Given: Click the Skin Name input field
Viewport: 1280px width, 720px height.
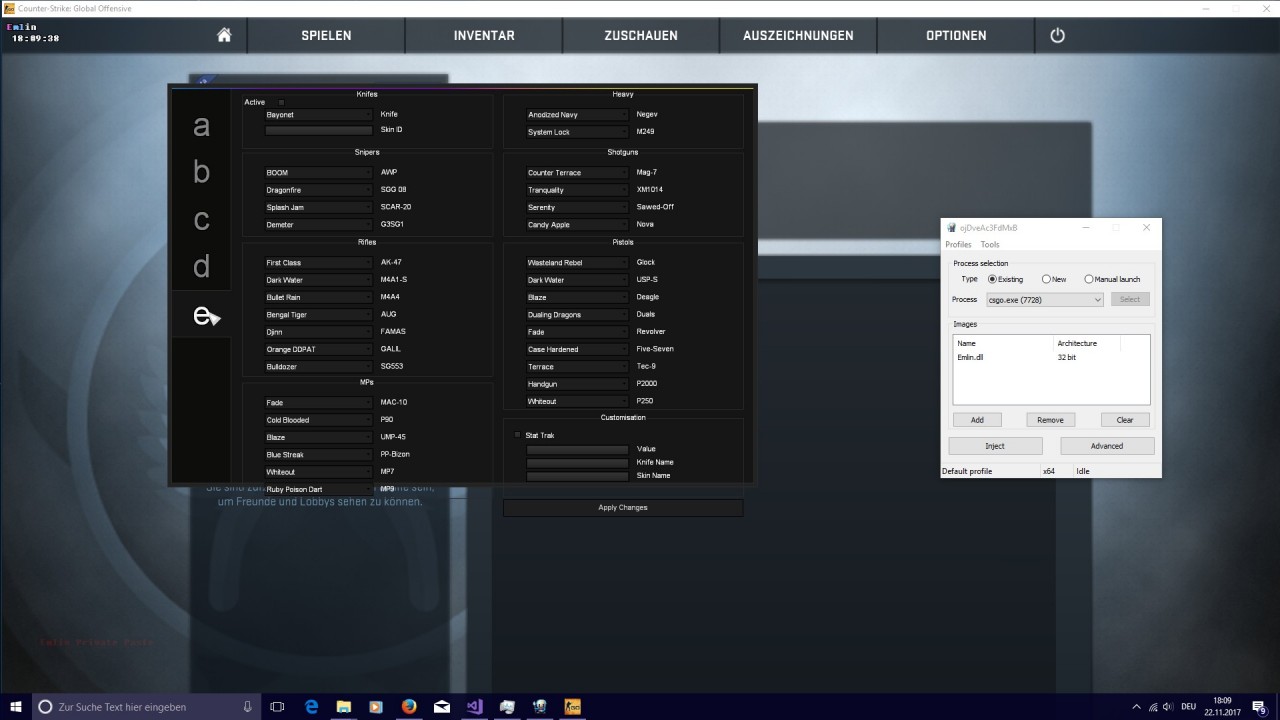Looking at the screenshot, I should pyautogui.click(x=578, y=476).
